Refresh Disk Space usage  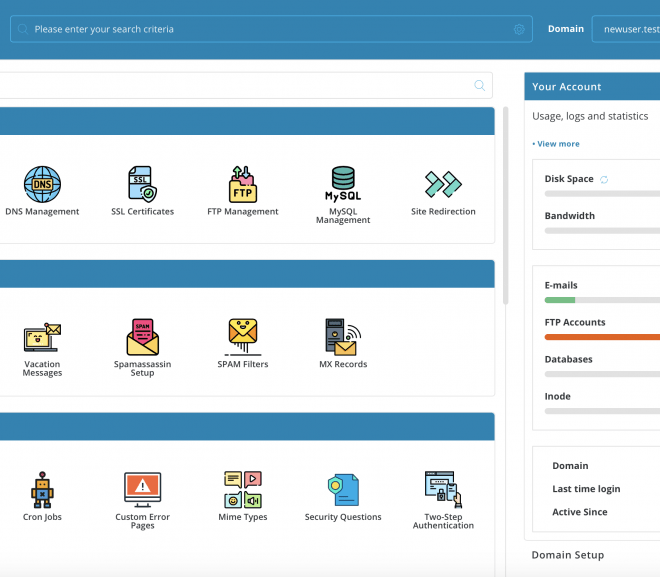pos(604,180)
